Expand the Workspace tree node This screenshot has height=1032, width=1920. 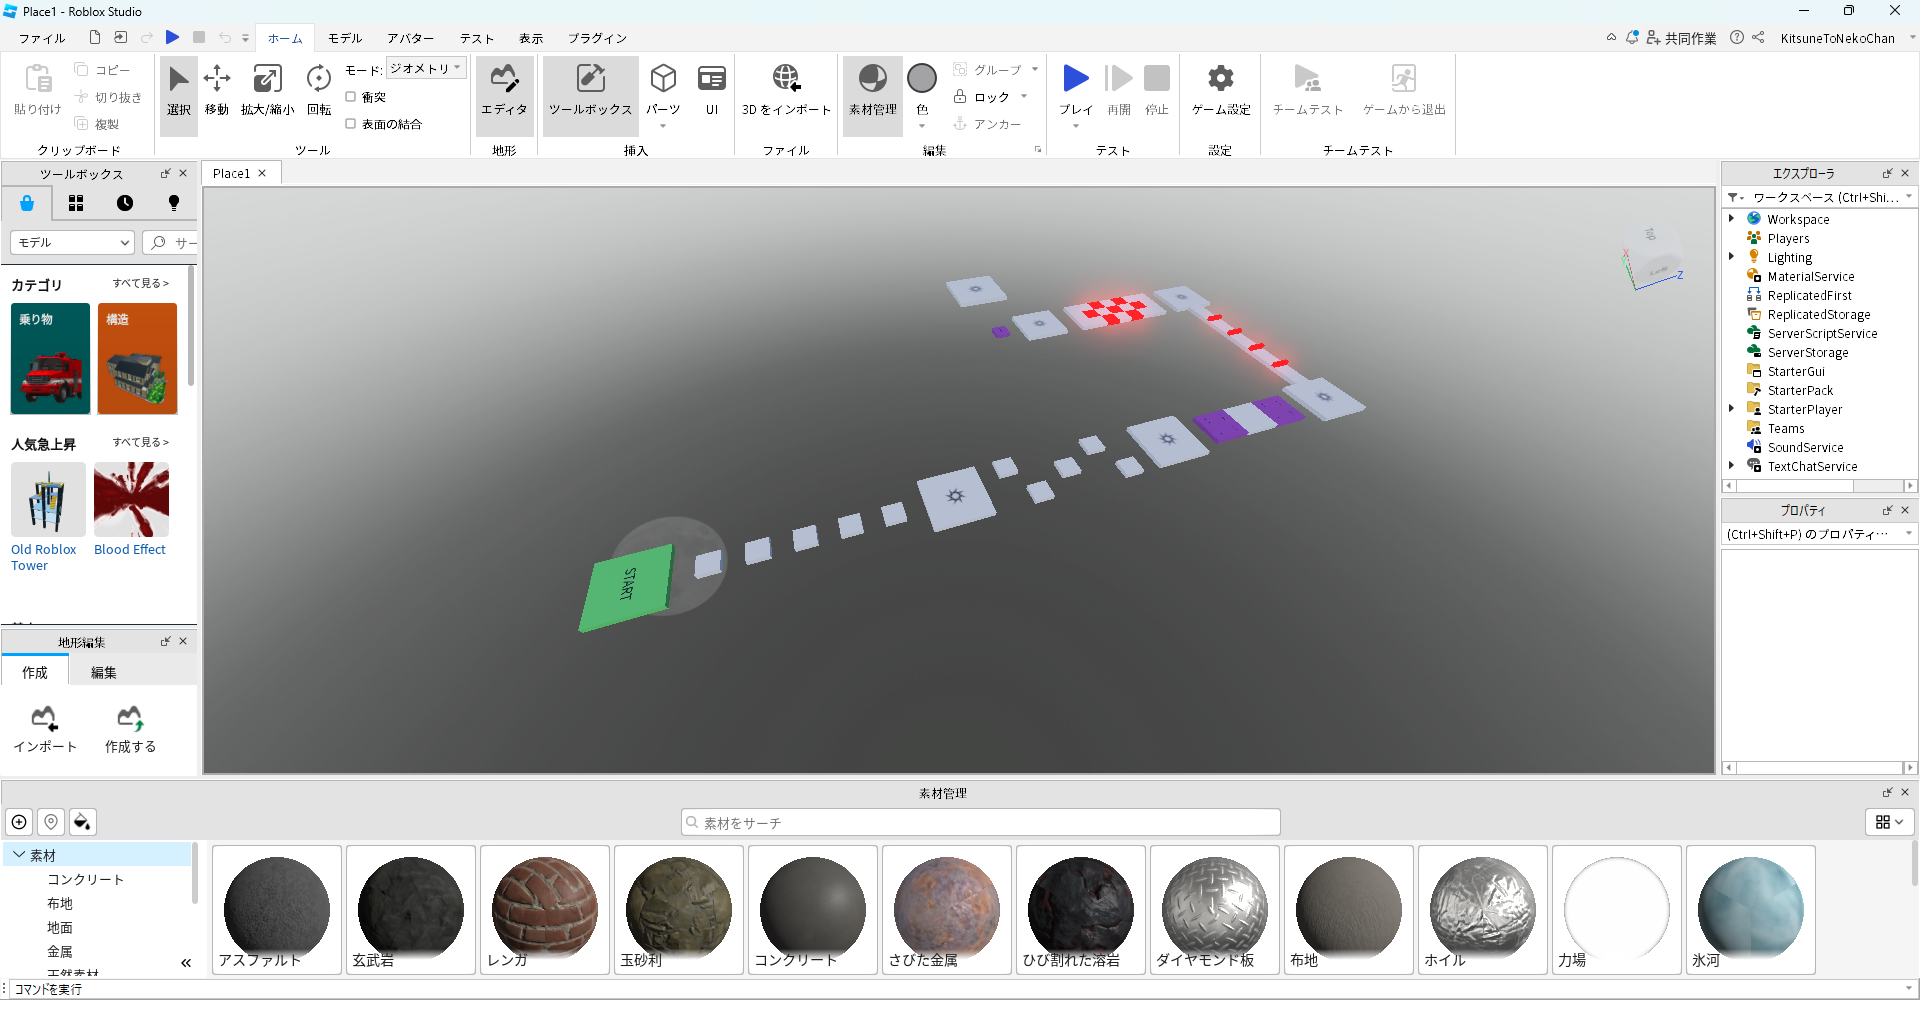1731,219
